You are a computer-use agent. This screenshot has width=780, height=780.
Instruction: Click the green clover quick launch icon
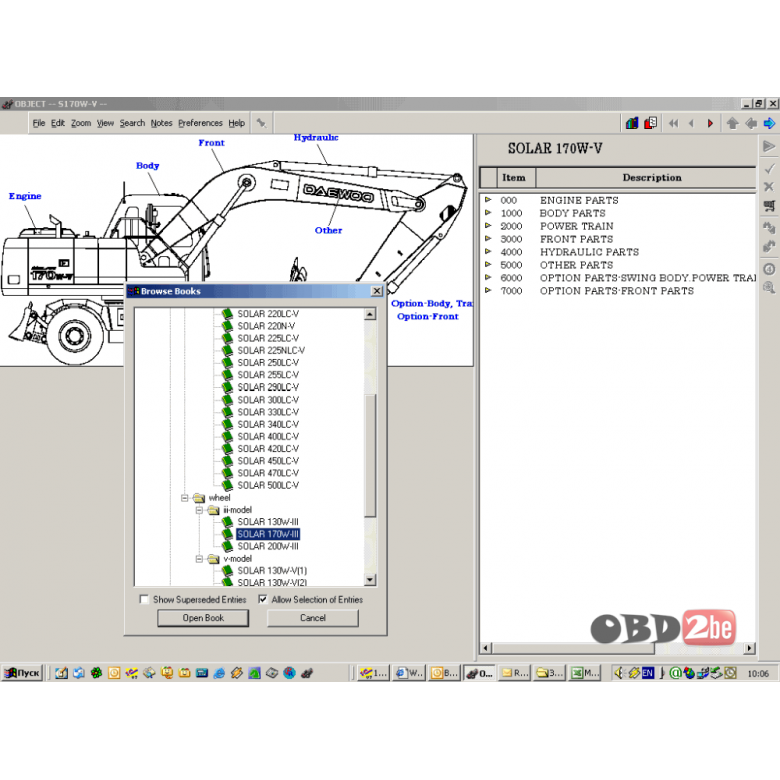[97, 673]
